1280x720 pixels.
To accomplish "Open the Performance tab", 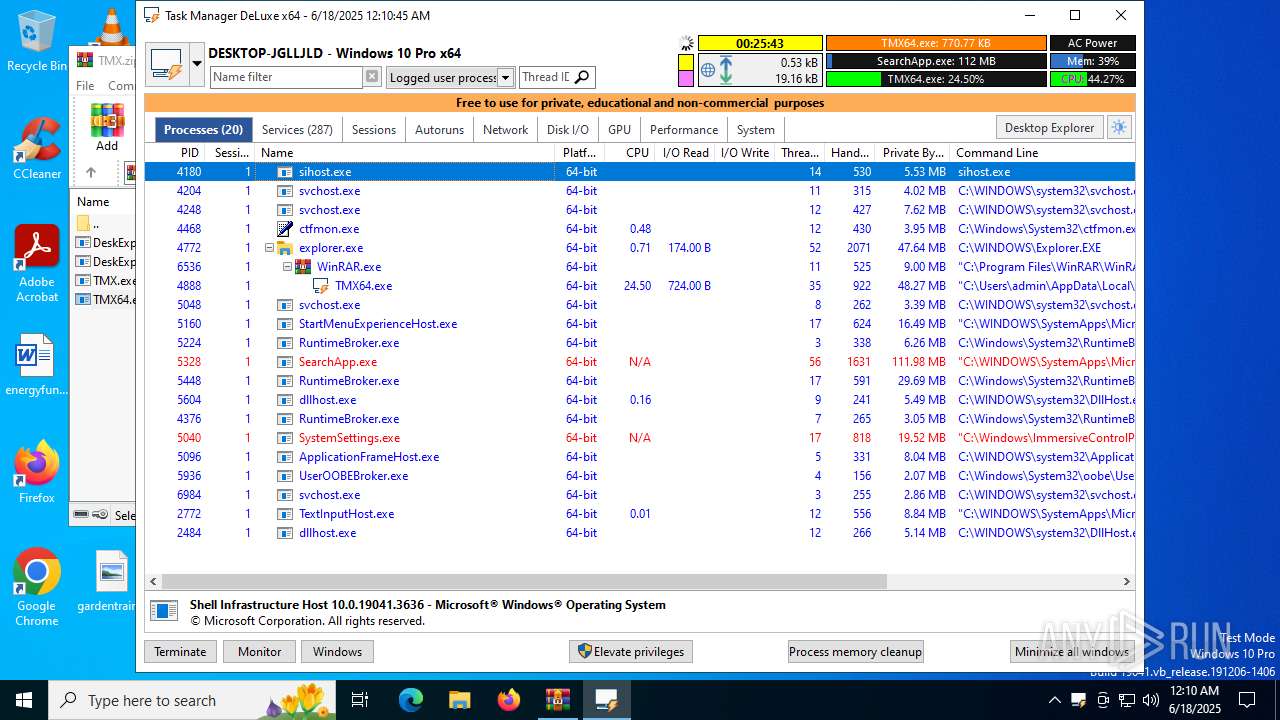I will (684, 129).
